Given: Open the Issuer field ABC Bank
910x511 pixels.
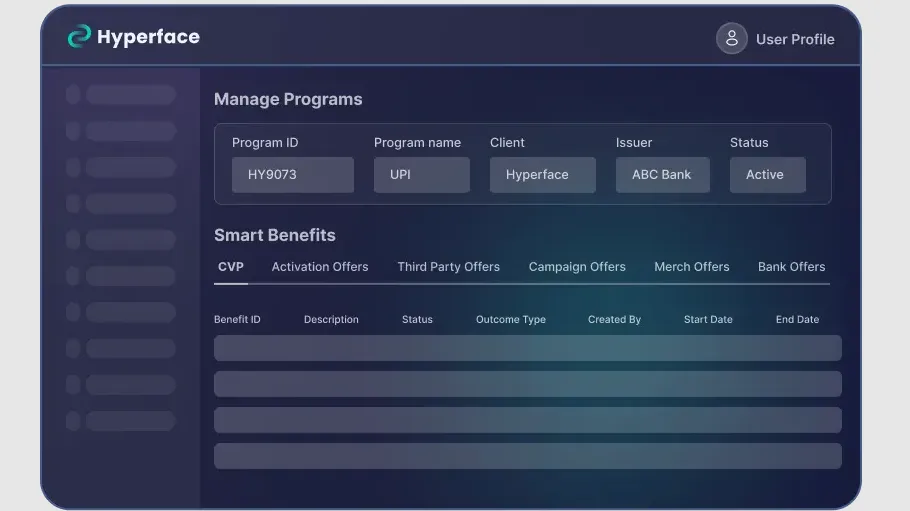Looking at the screenshot, I should tap(662, 175).
